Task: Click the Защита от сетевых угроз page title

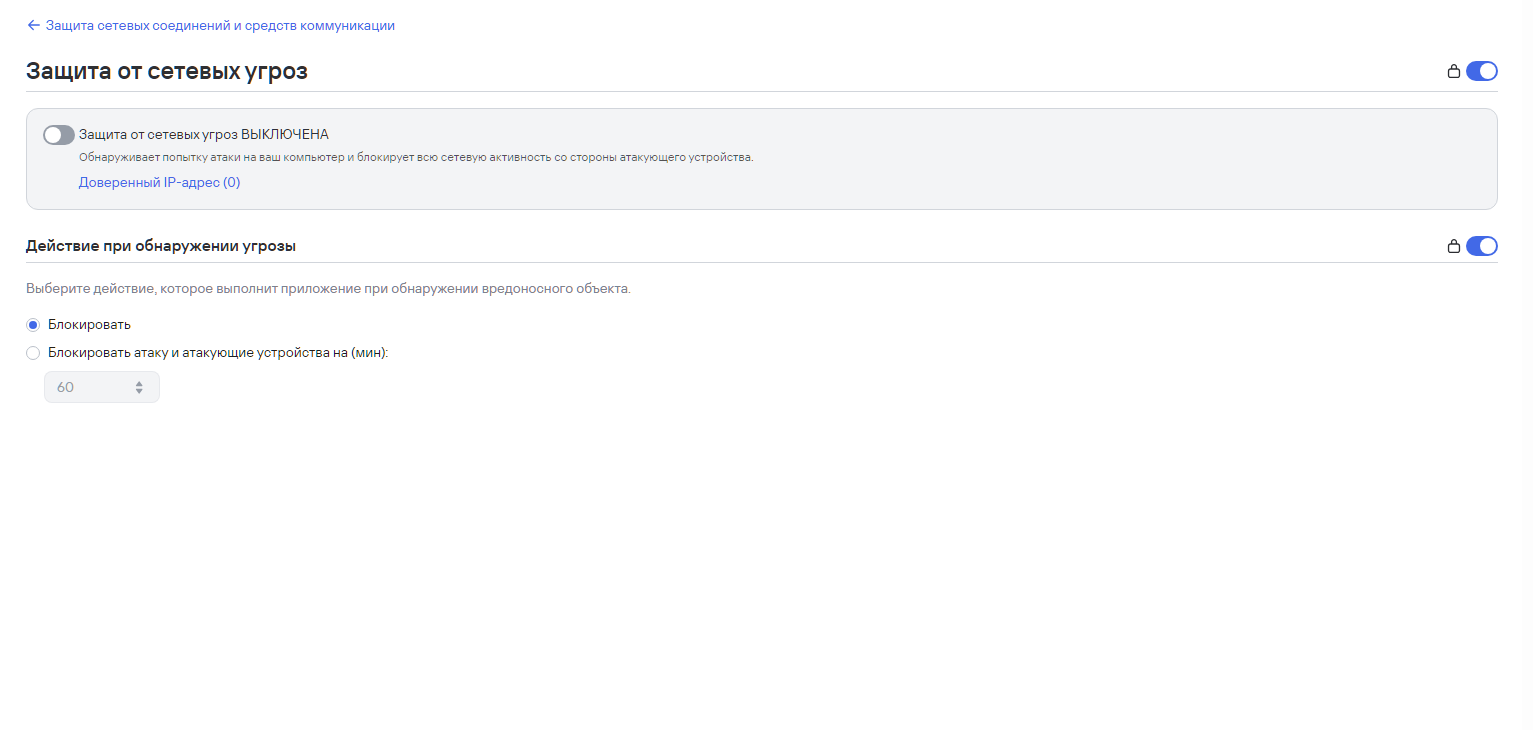Action: [x=167, y=71]
